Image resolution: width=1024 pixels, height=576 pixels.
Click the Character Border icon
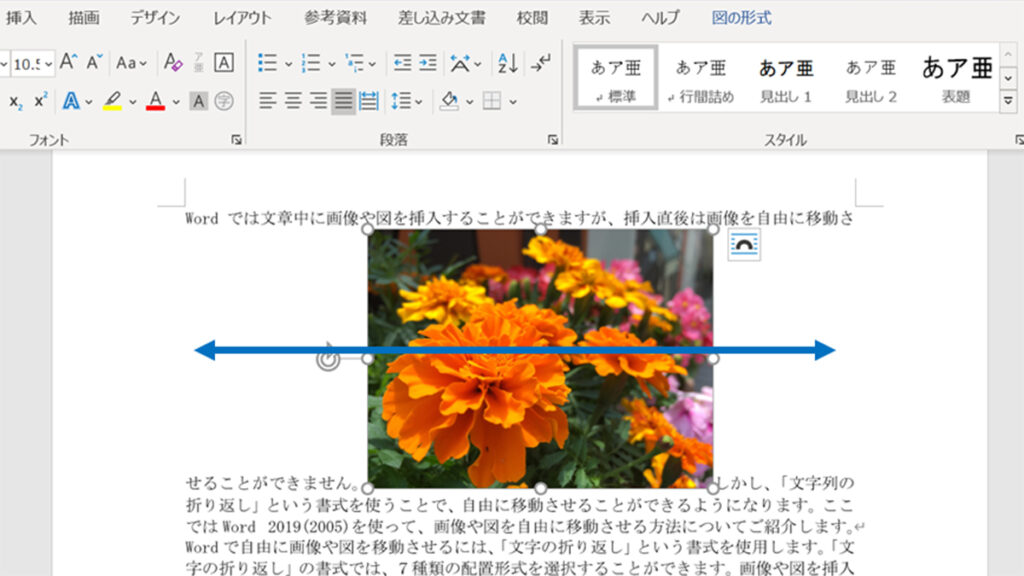(x=224, y=63)
